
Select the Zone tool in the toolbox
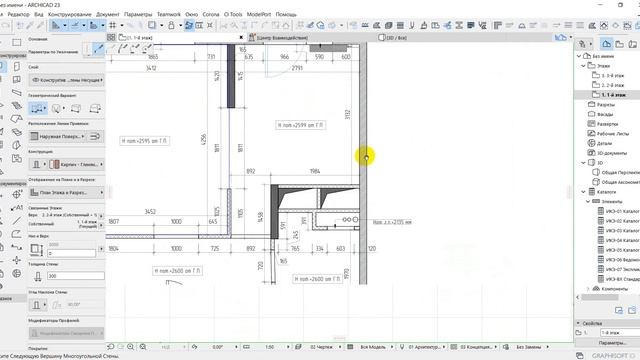17,158
